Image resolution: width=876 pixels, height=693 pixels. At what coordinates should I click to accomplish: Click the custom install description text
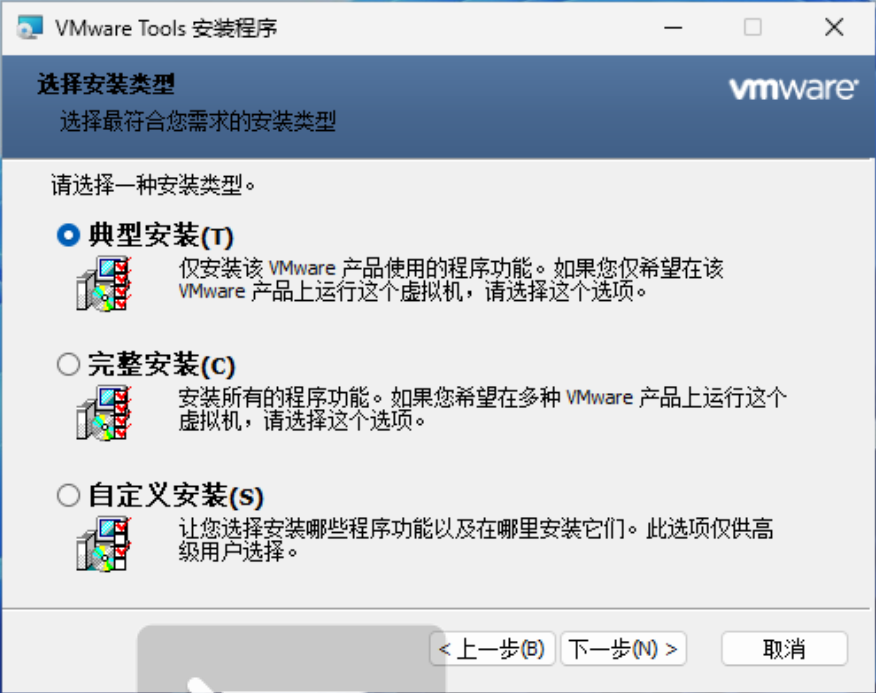[x=476, y=540]
